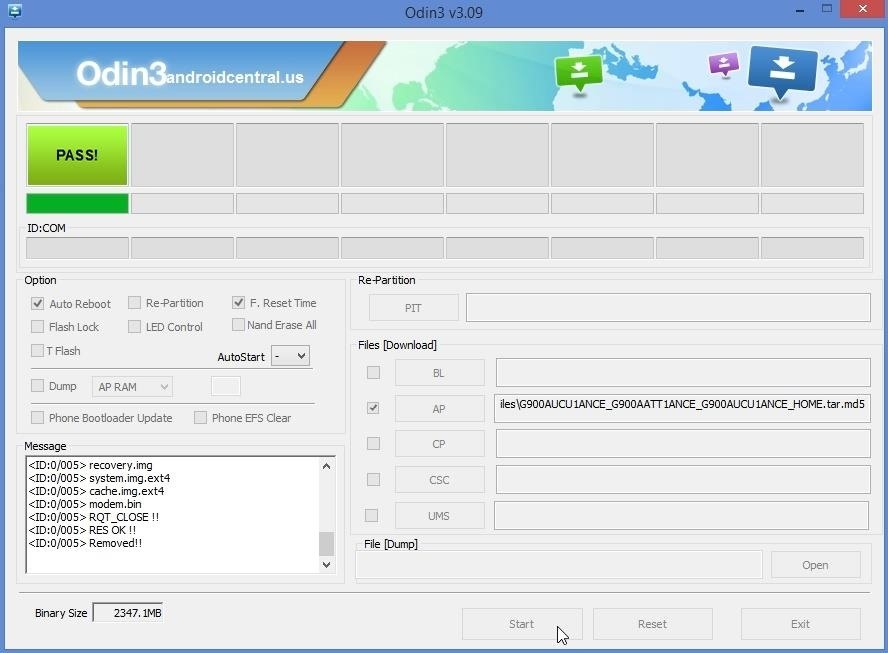The width and height of the screenshot is (888, 653).
Task: Click the CSC file button
Action: click(x=439, y=480)
